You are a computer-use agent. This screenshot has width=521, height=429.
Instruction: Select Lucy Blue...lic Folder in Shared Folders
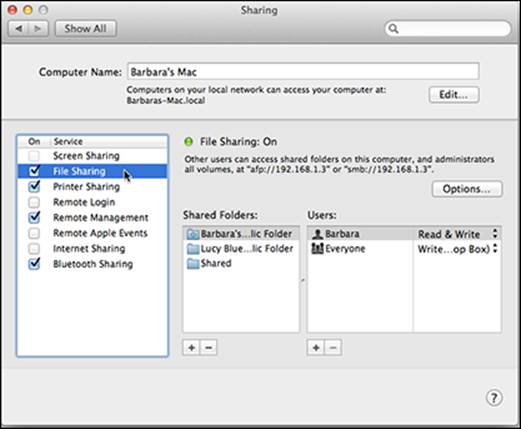tap(241, 249)
